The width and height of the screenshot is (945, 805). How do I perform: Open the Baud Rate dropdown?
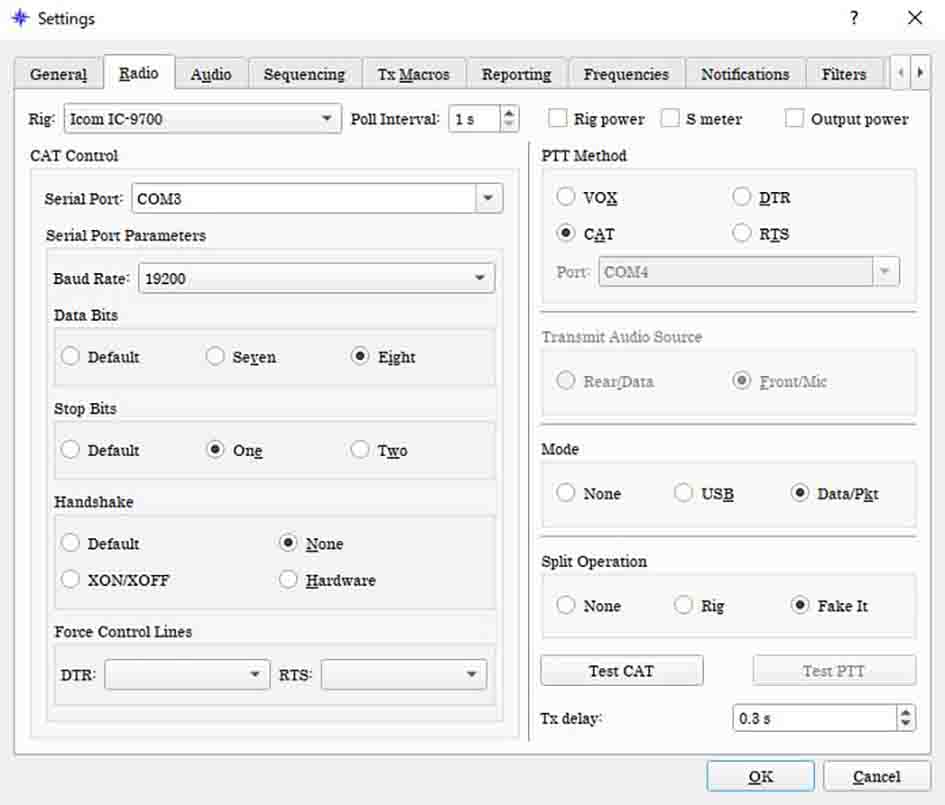pos(479,279)
